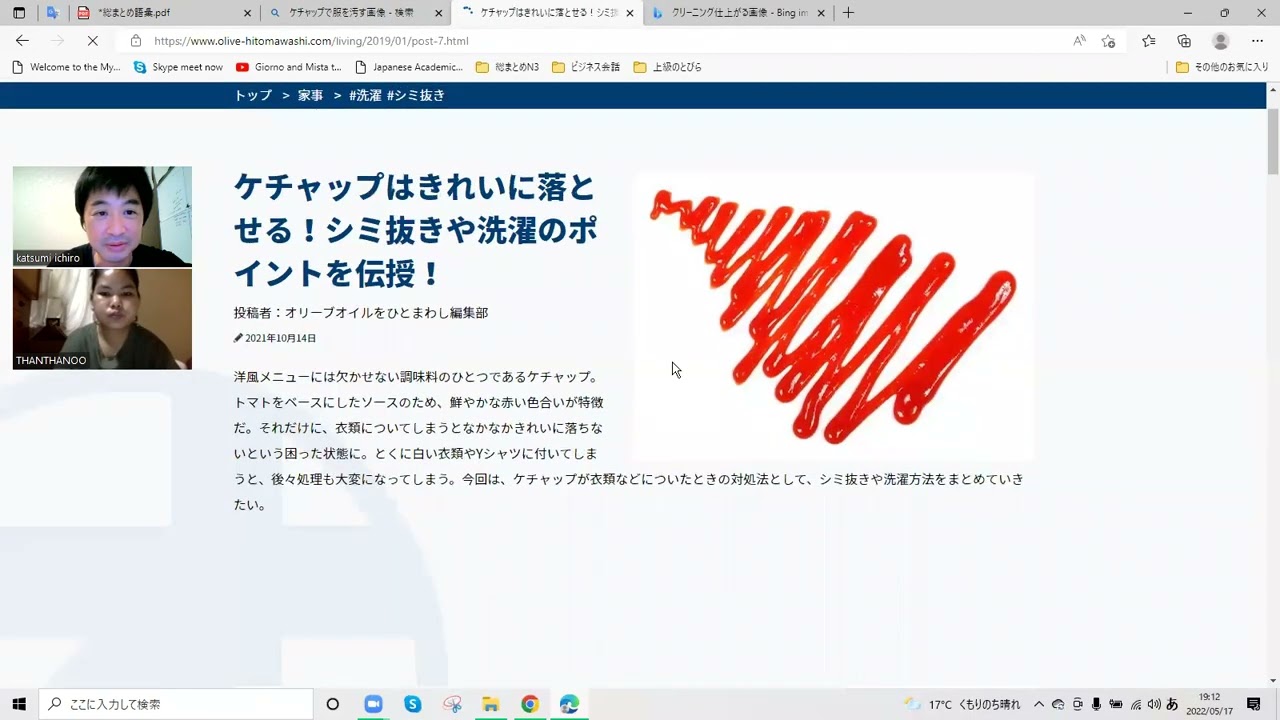Open a new browser tab
Image resolution: width=1280 pixels, height=720 pixels.
[x=848, y=13]
